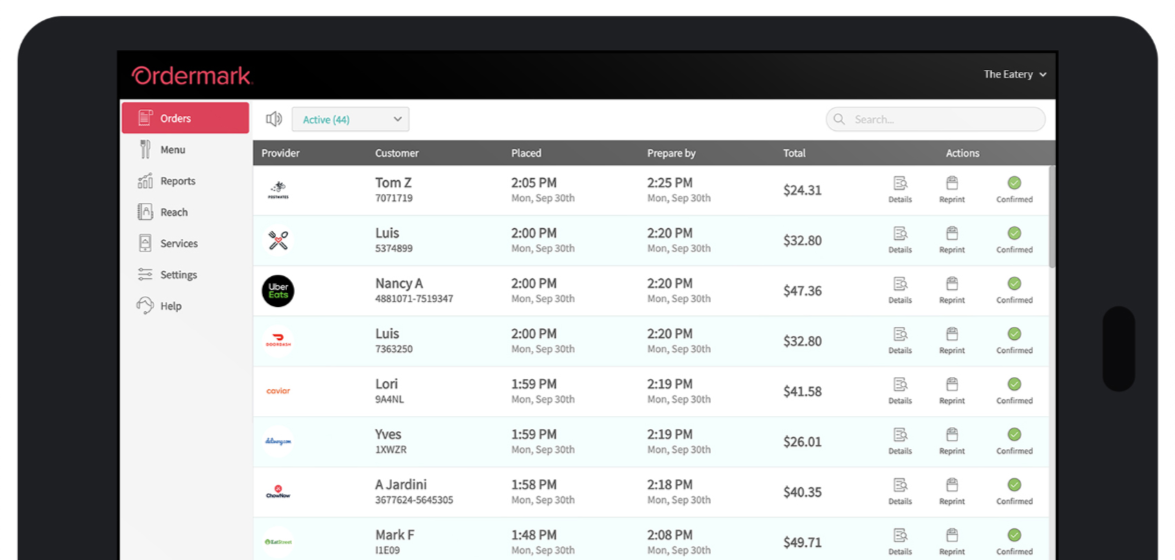The image size is (1175, 560).
Task: Select order number 4881071-7519347
Action: point(414,298)
